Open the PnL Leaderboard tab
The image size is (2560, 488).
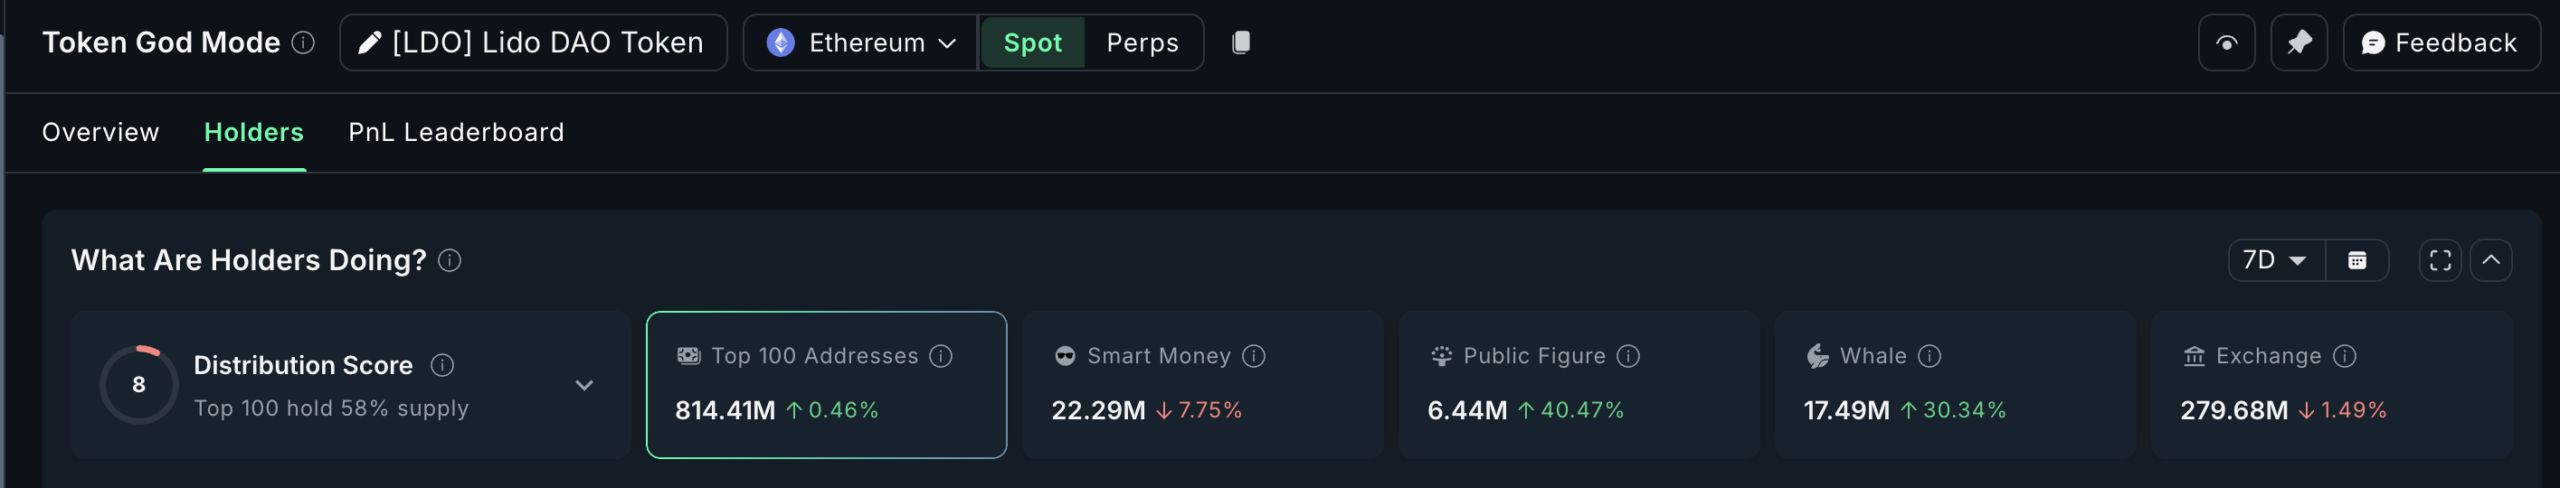click(456, 132)
